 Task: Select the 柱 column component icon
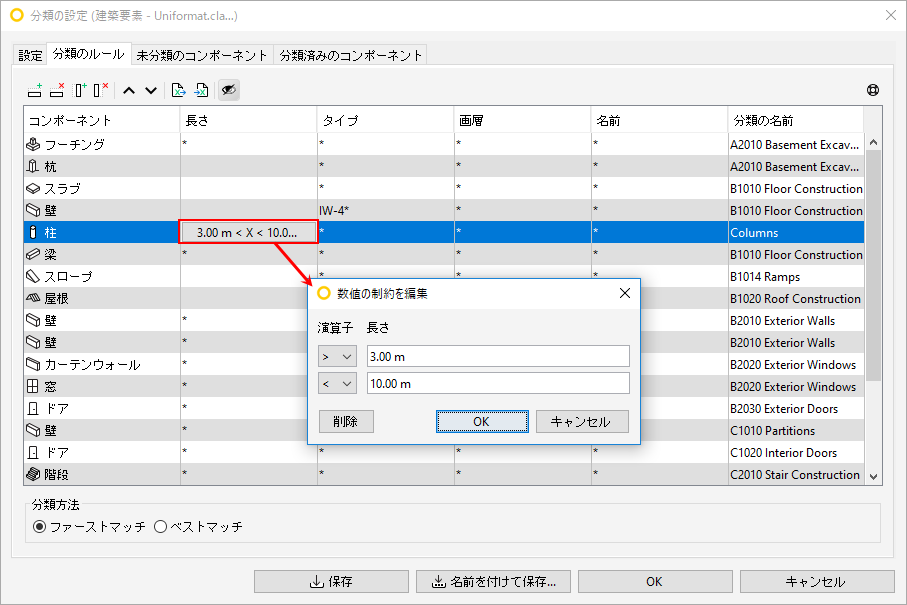coord(33,232)
